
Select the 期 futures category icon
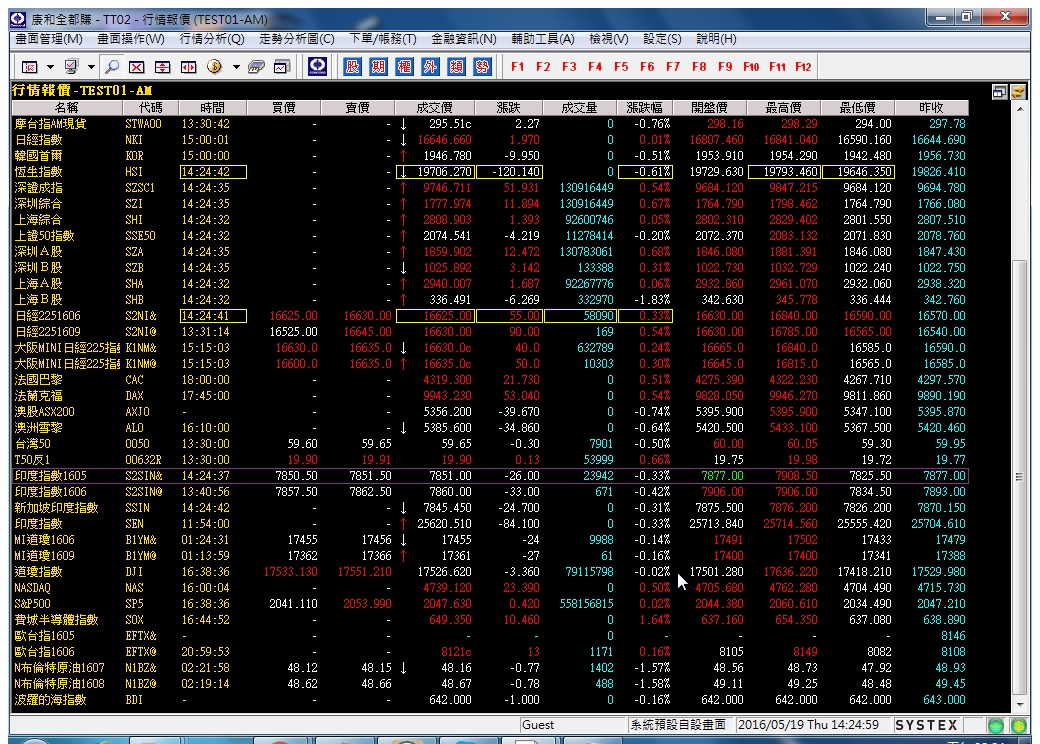tap(378, 66)
